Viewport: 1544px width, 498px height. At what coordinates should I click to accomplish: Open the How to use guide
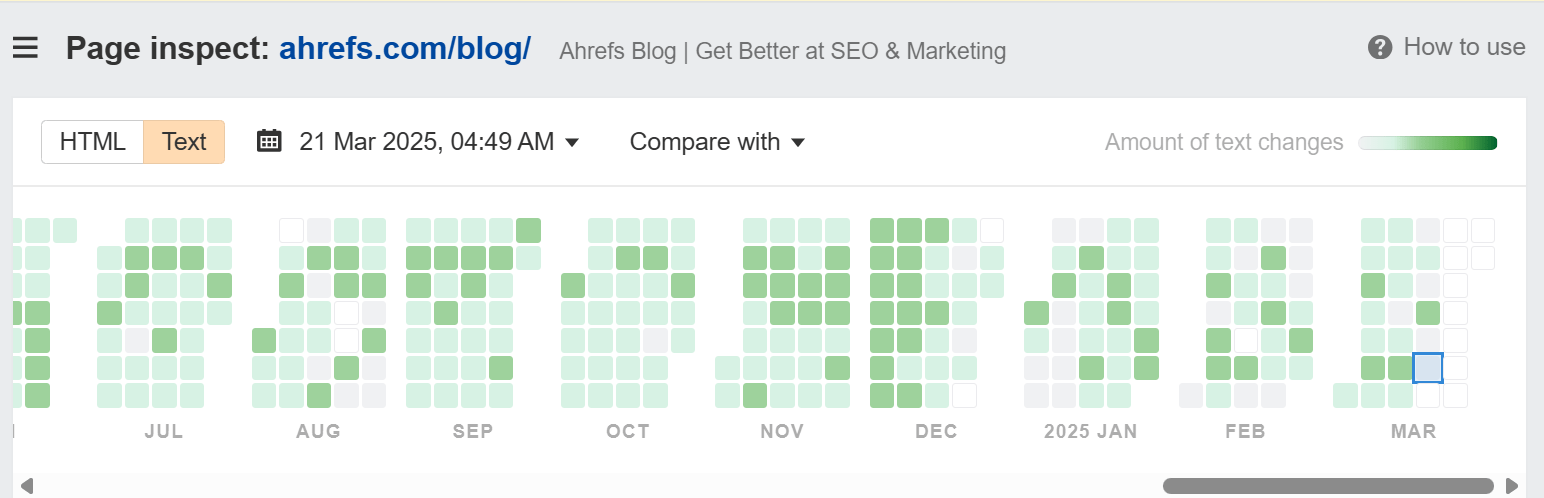[1464, 47]
